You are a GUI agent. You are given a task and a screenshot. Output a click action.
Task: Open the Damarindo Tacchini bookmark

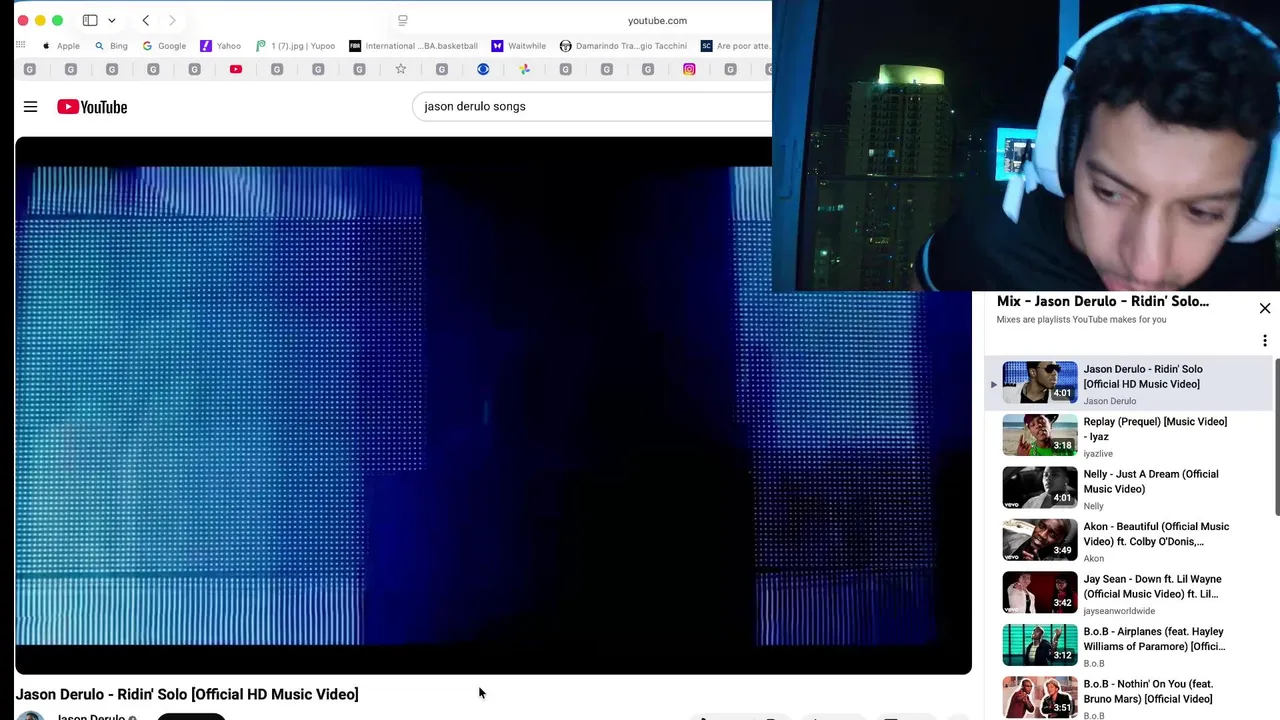[x=623, y=46]
